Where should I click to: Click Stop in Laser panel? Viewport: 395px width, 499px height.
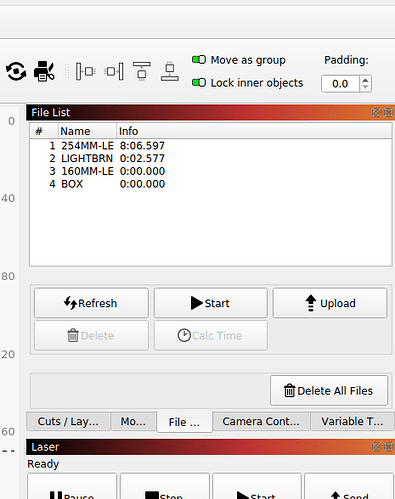[x=165, y=486]
